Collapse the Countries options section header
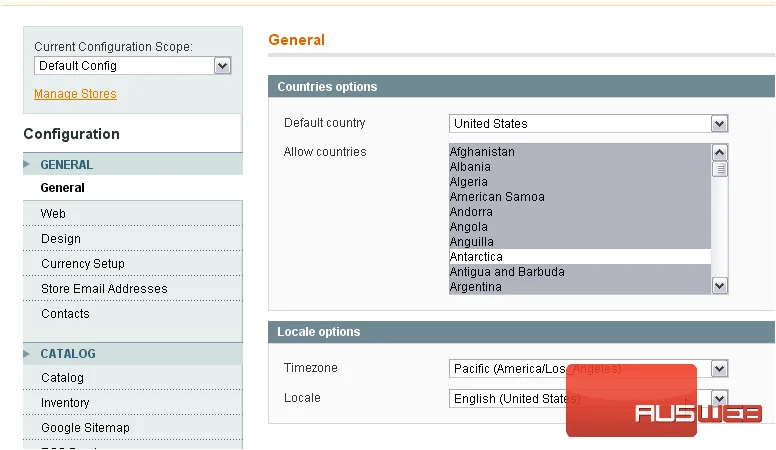This screenshot has width=776, height=450. (x=521, y=87)
